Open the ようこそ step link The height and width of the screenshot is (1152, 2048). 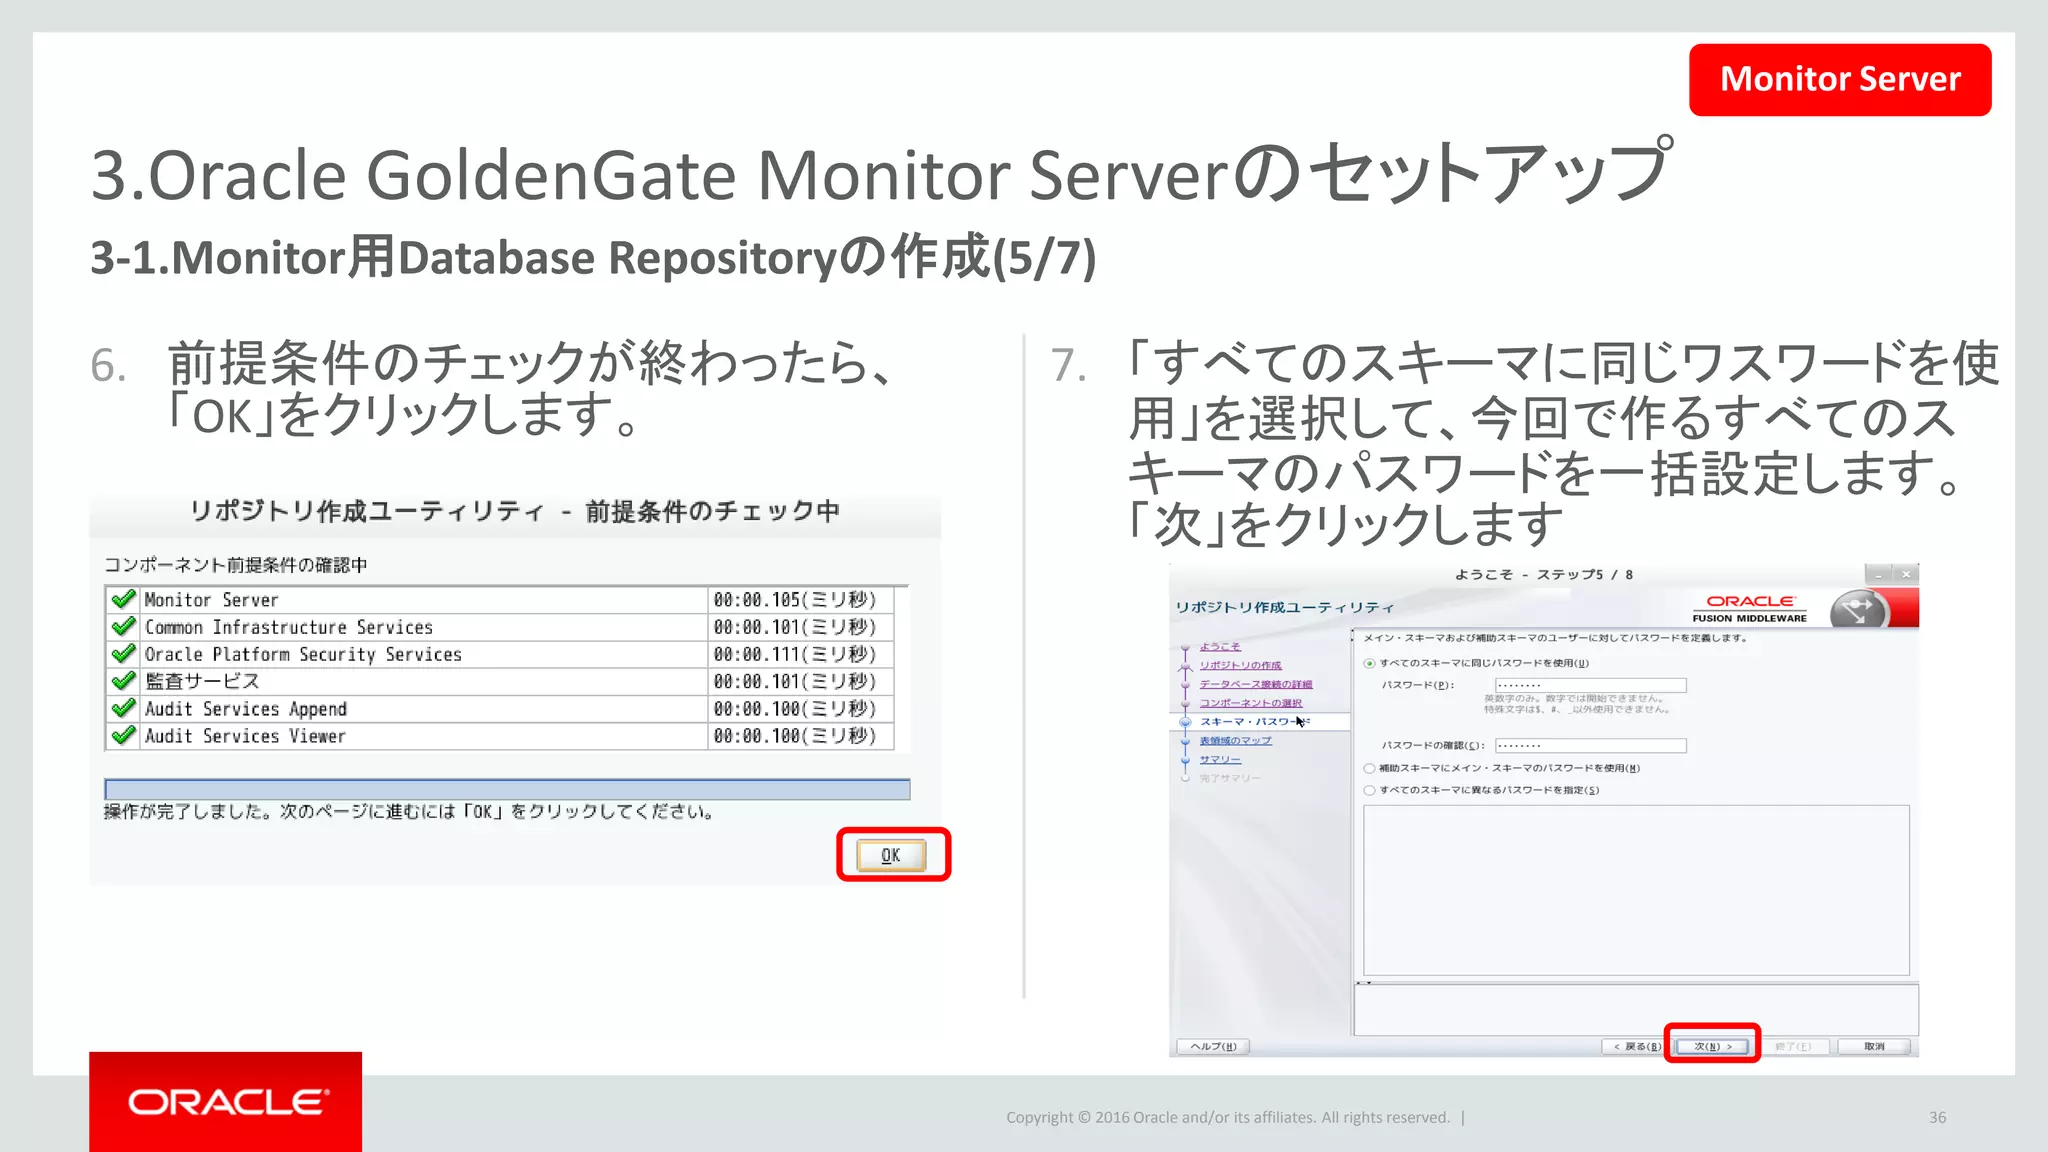[x=1220, y=647]
